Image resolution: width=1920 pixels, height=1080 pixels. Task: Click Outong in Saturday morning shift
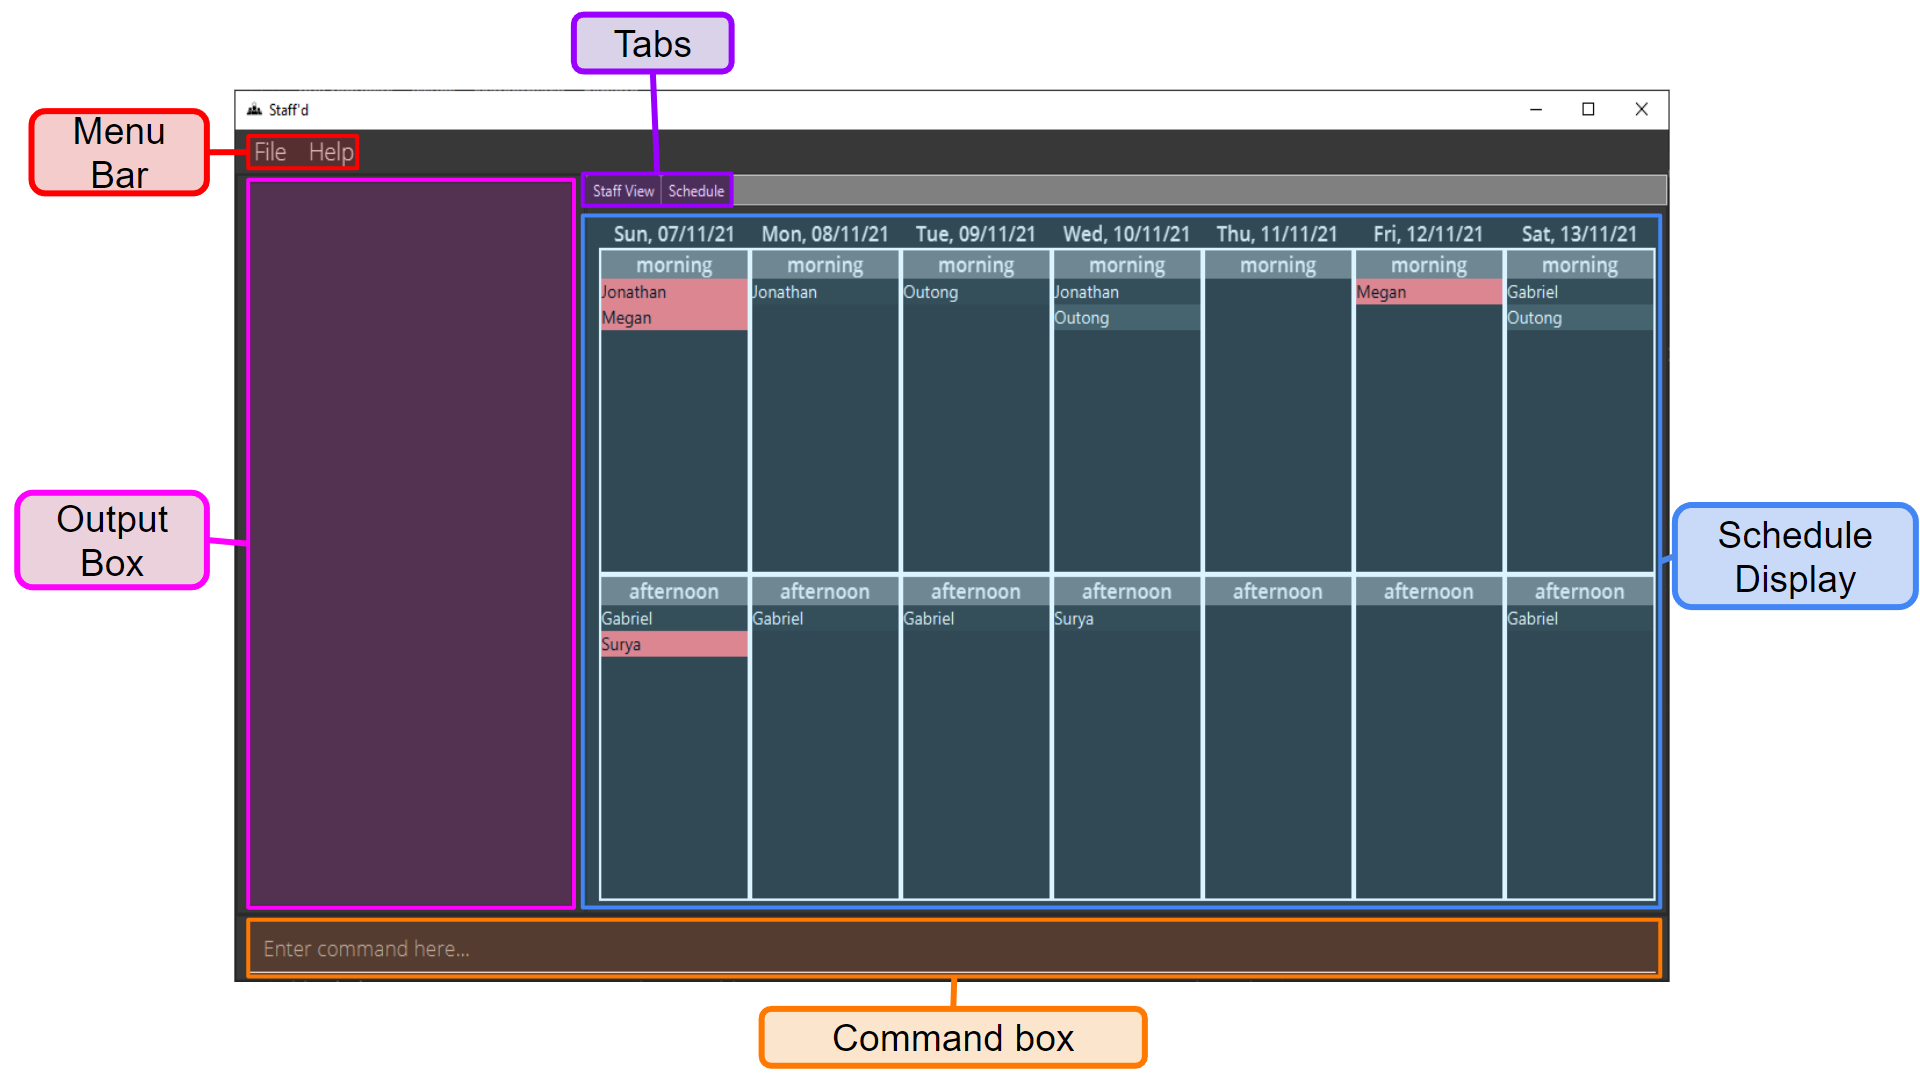[1579, 318]
